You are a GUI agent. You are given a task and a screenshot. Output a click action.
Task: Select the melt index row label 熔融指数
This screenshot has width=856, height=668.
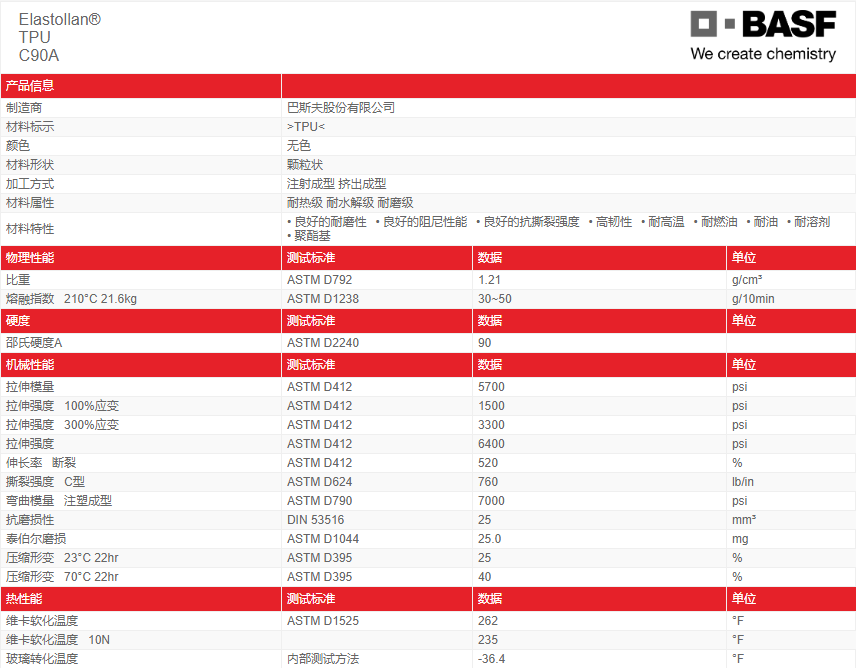coord(30,299)
